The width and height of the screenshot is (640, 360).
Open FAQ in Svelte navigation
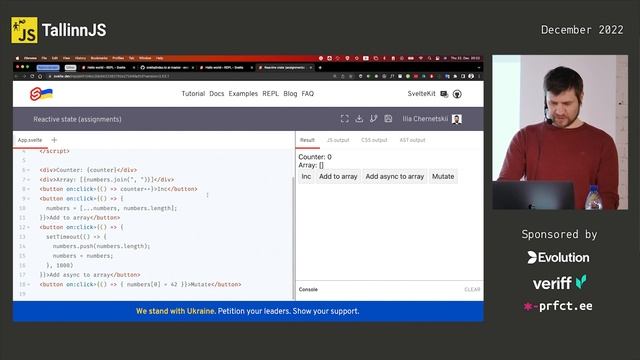click(x=308, y=94)
